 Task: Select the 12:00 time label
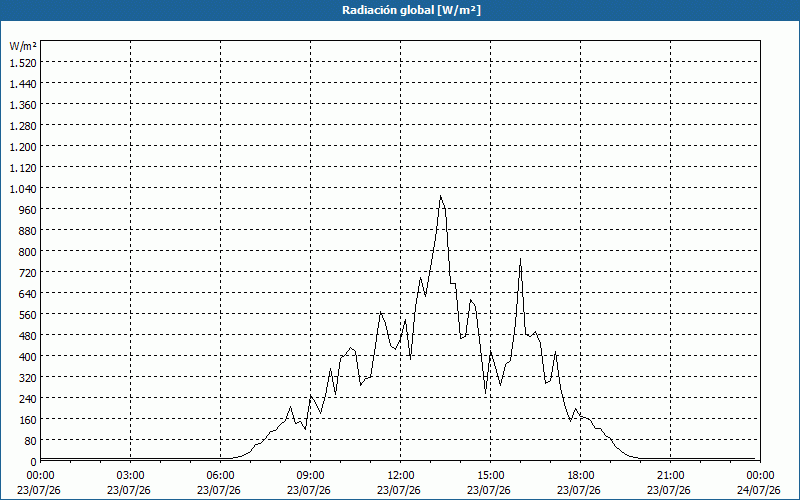click(x=399, y=476)
